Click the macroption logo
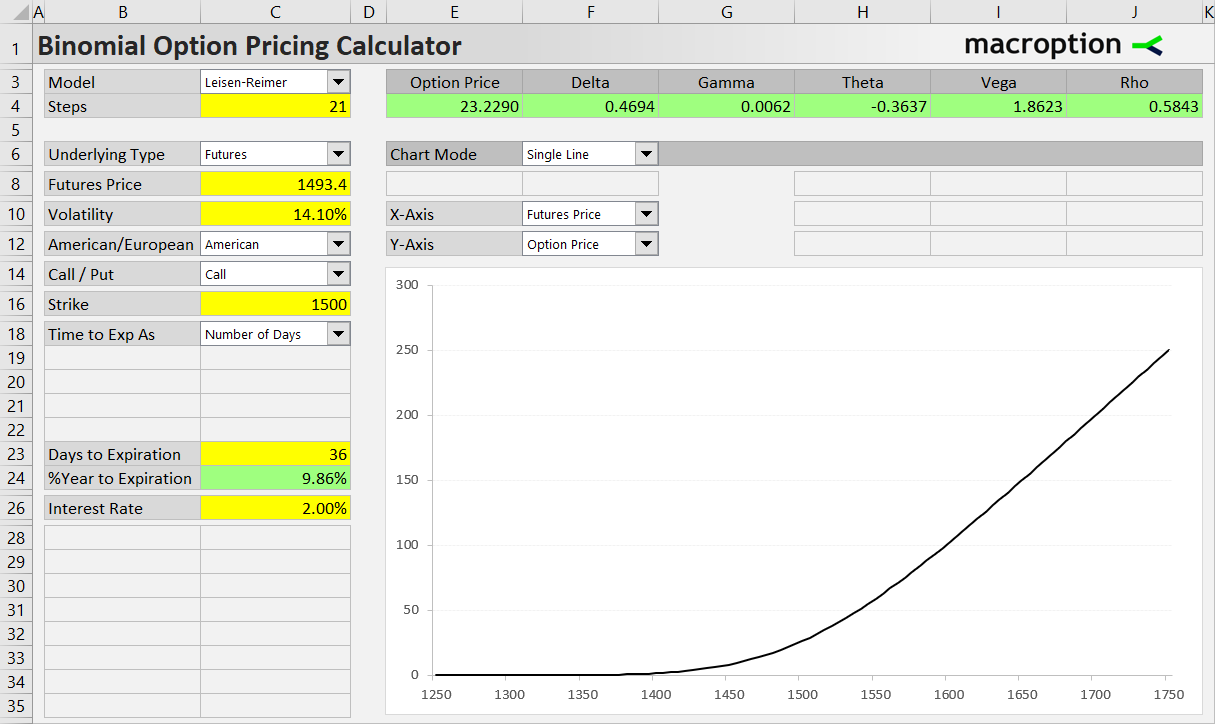1215x724 pixels. pos(1063,44)
